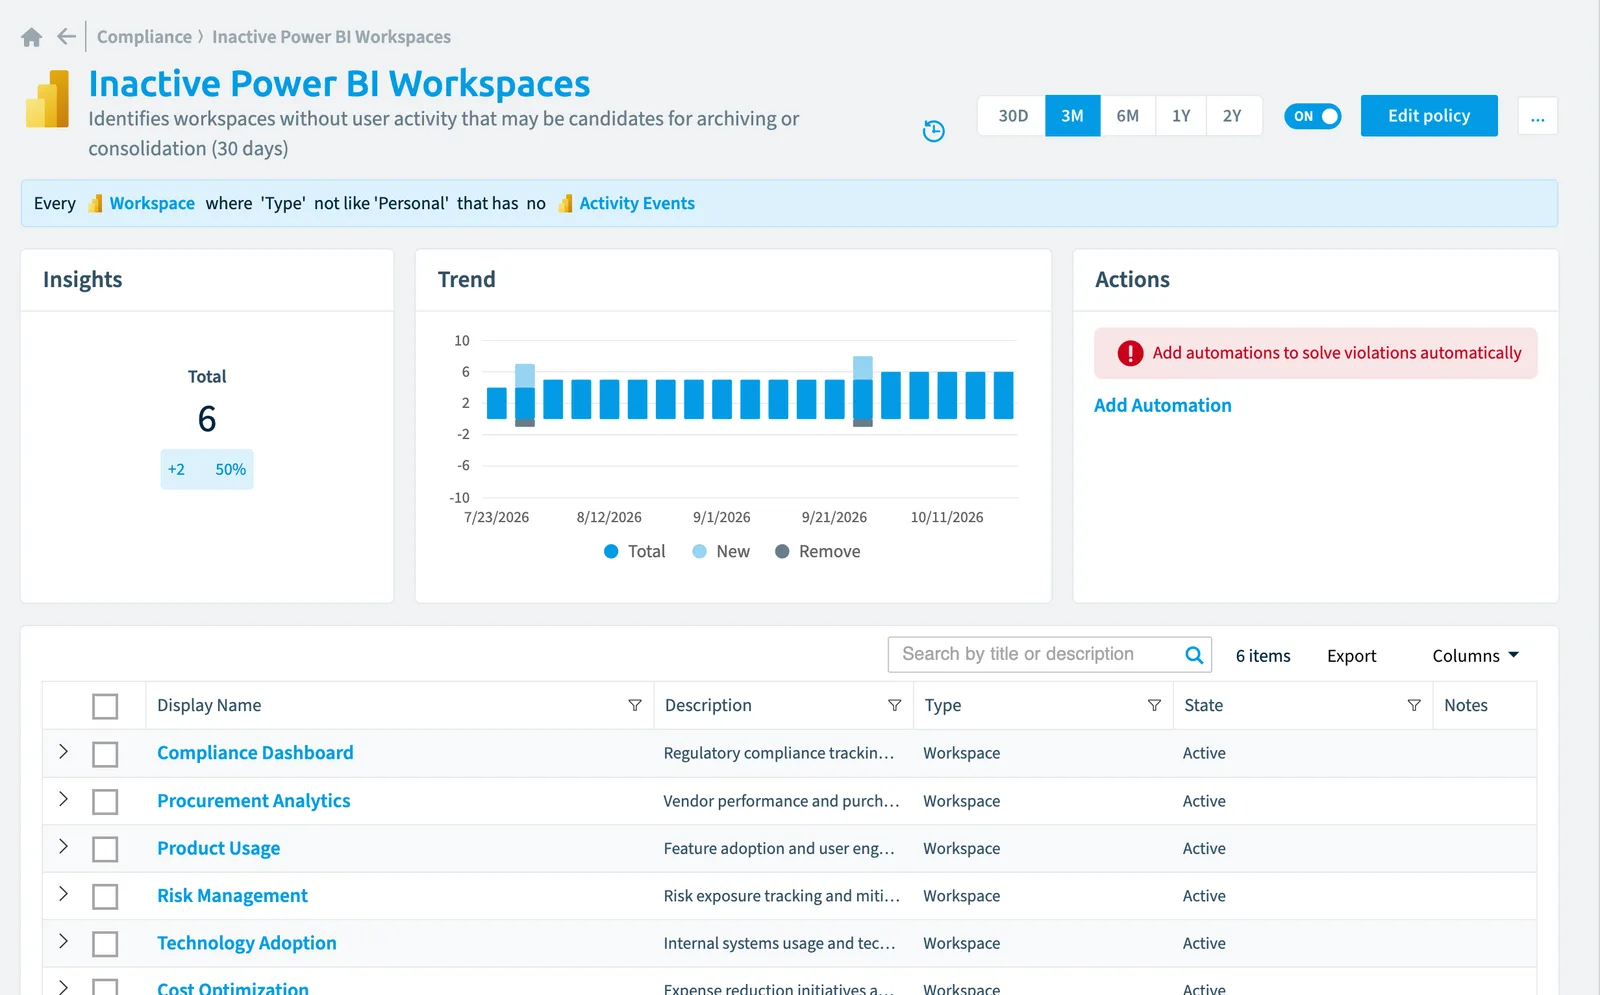This screenshot has height=995, width=1600.
Task: Open the Workspace link in policy rule
Action: point(152,203)
